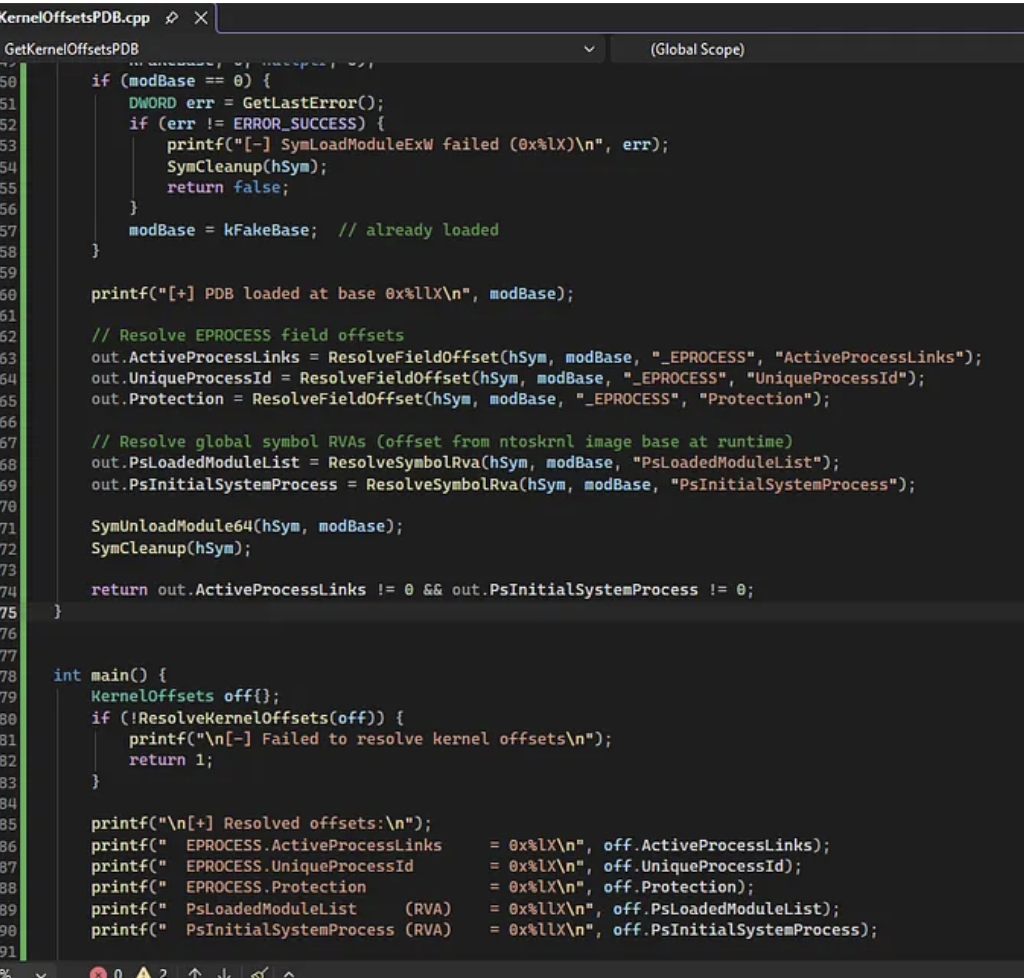This screenshot has width=1024, height=978.
Task: Click printf 'PsInitialSystemProcess (RVA)' line
Action: [484, 930]
